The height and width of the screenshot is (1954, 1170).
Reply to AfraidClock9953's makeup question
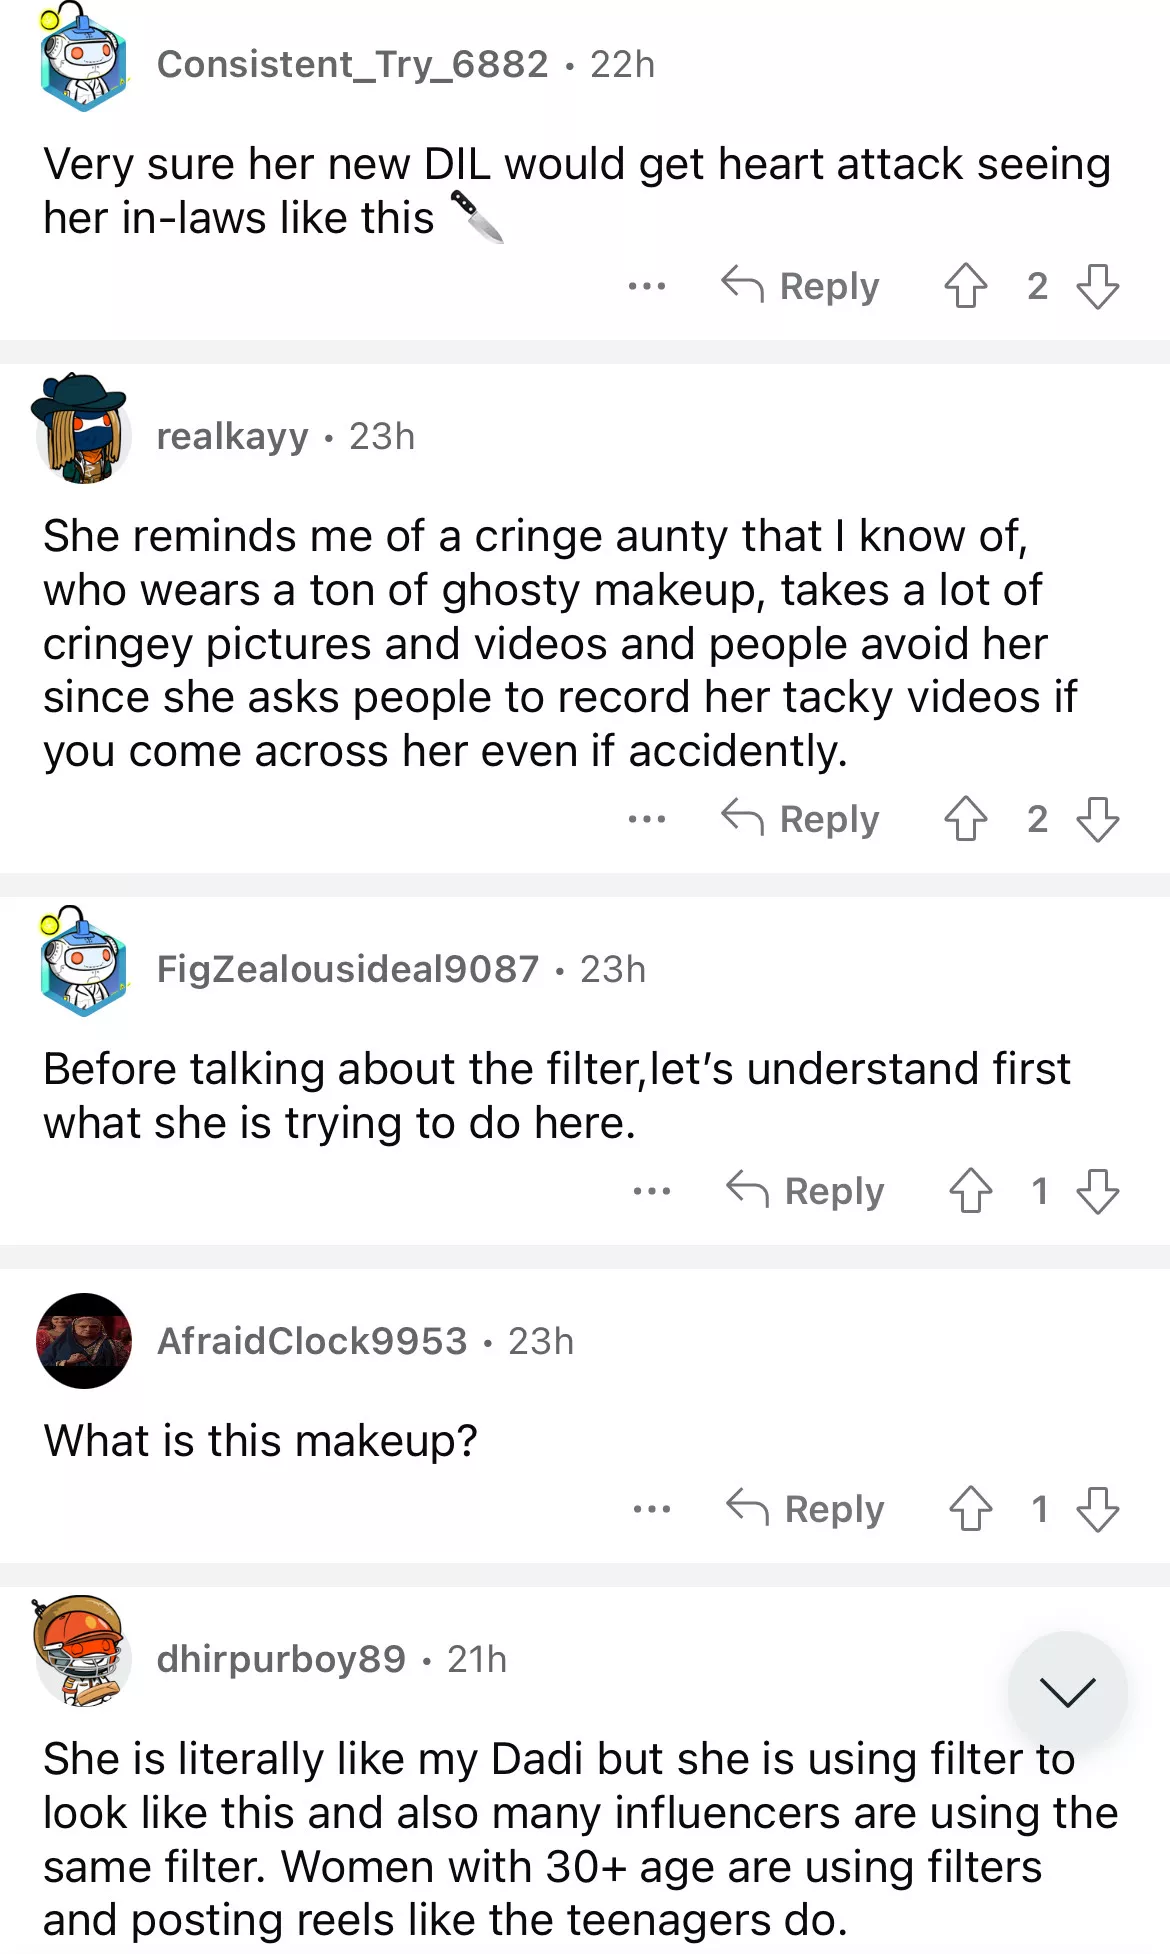pyautogui.click(x=806, y=1509)
